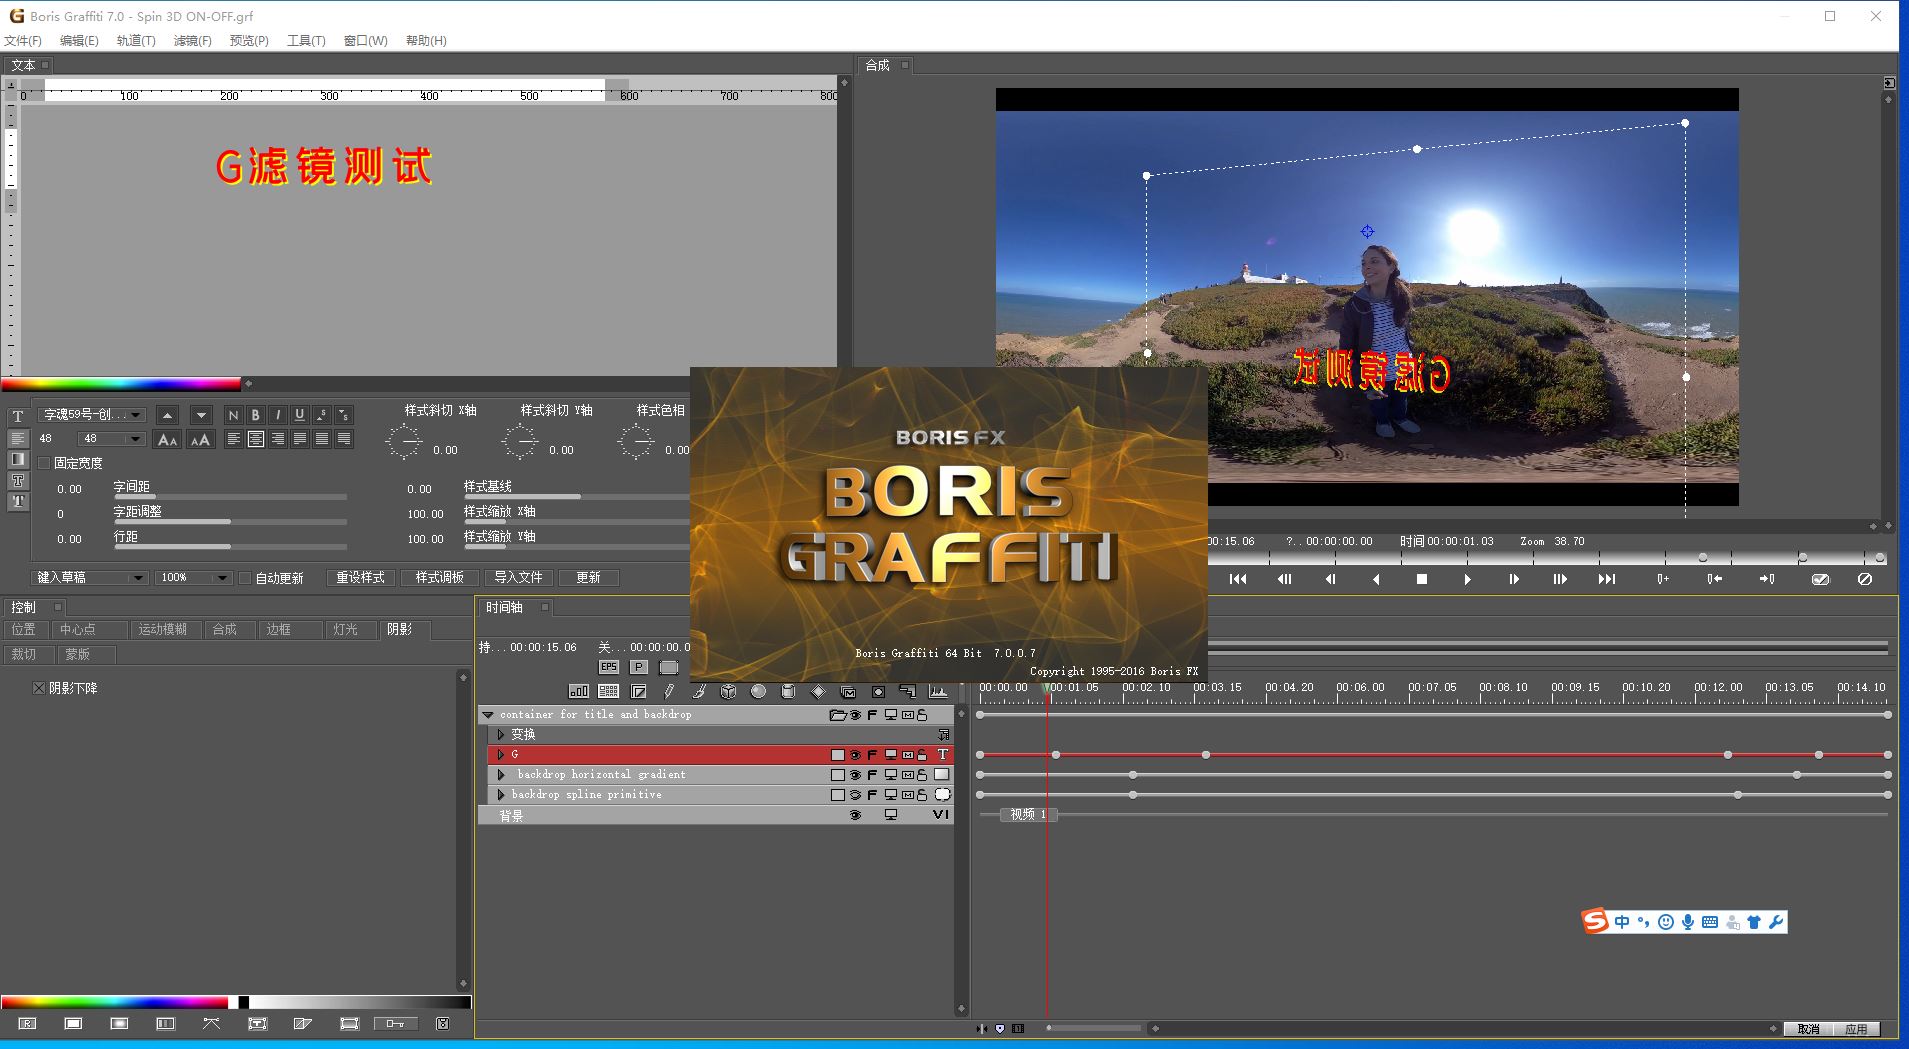1909x1049 pixels.
Task: Hide the G text track visibility eye
Action: pos(855,755)
